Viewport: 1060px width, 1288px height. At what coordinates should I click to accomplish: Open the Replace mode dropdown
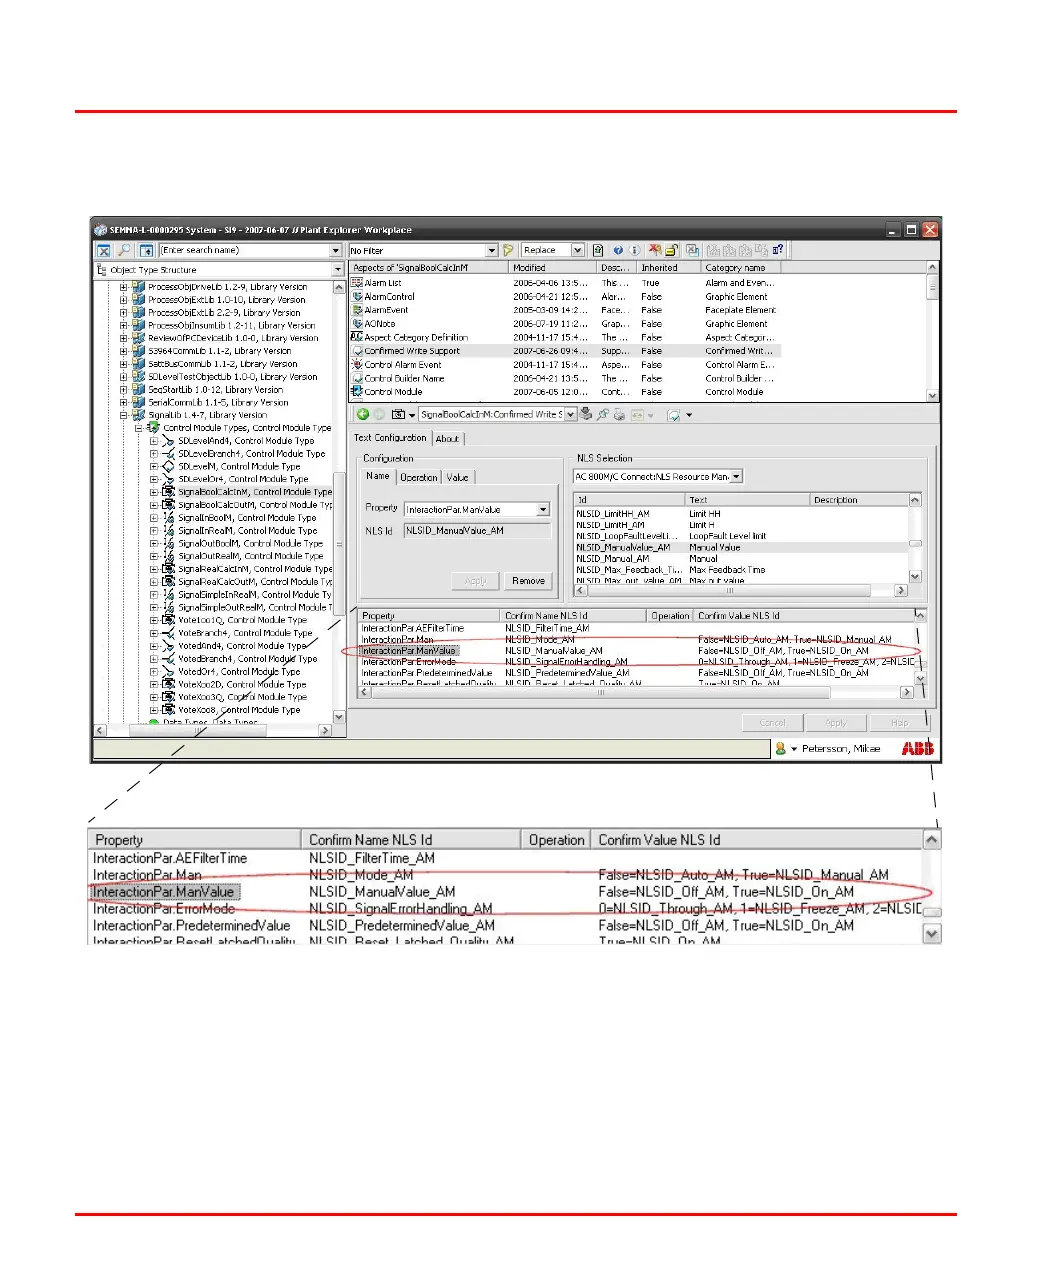(x=577, y=251)
